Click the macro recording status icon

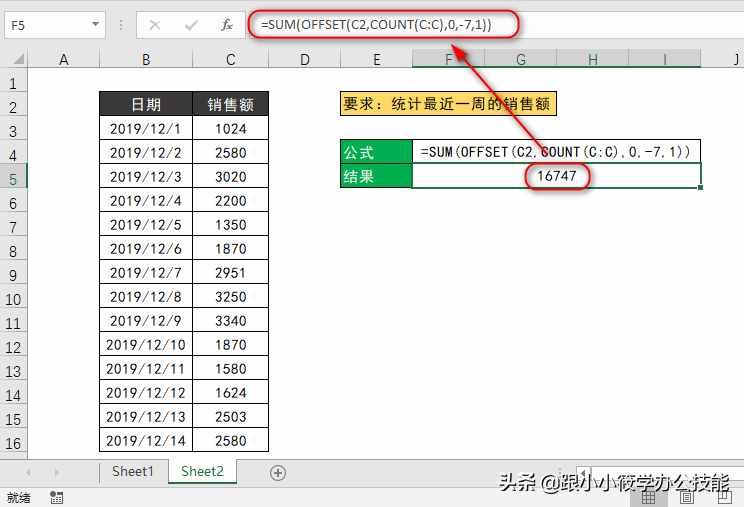(x=56, y=497)
